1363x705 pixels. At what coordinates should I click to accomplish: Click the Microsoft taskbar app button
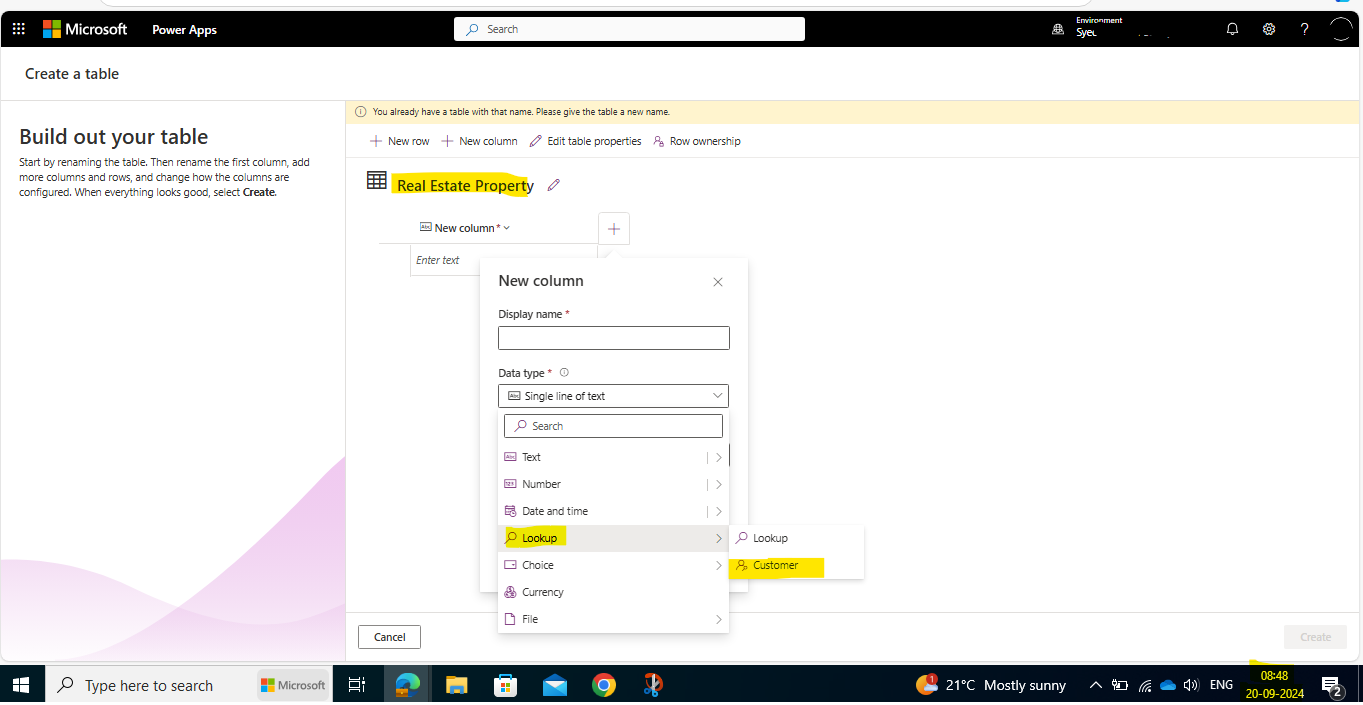[294, 685]
